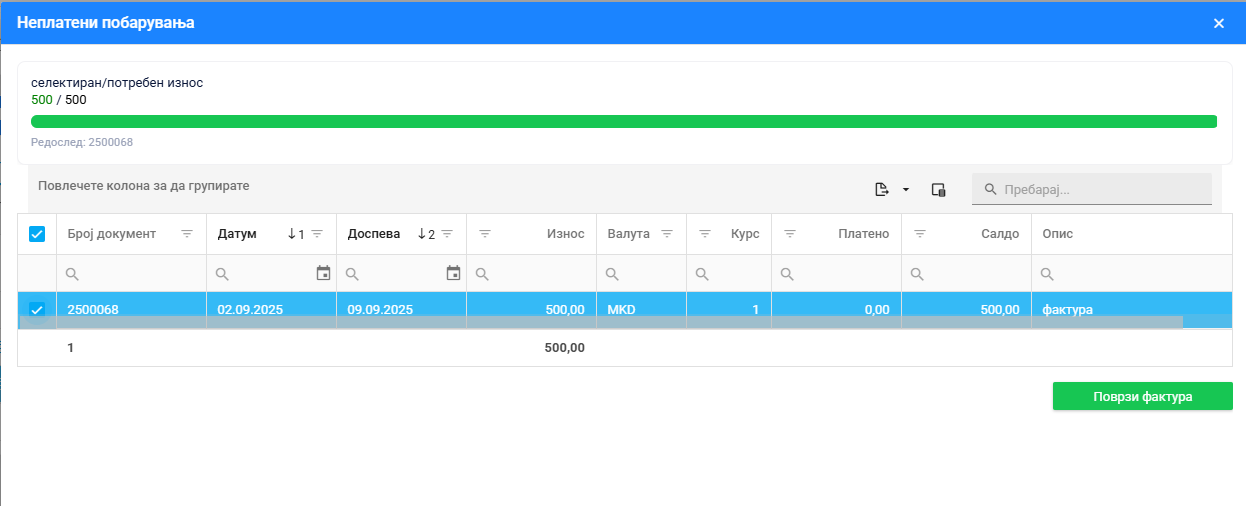Open the column chooser icon
Screen dimensions: 1246x506
tap(938, 189)
